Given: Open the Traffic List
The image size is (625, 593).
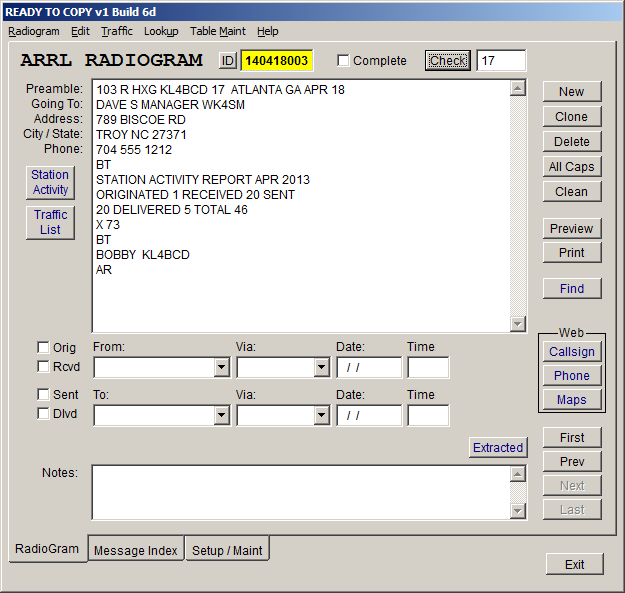Looking at the screenshot, I should tap(50, 222).
